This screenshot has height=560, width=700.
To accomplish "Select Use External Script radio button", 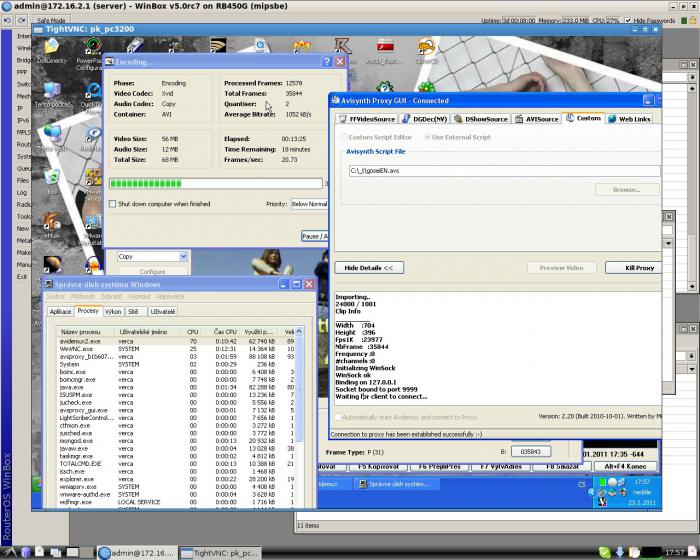I will click(427, 137).
